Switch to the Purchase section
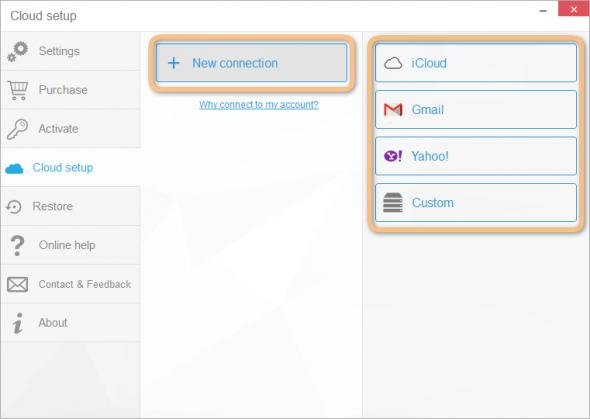Viewport: 590px width, 419px height. [70, 90]
